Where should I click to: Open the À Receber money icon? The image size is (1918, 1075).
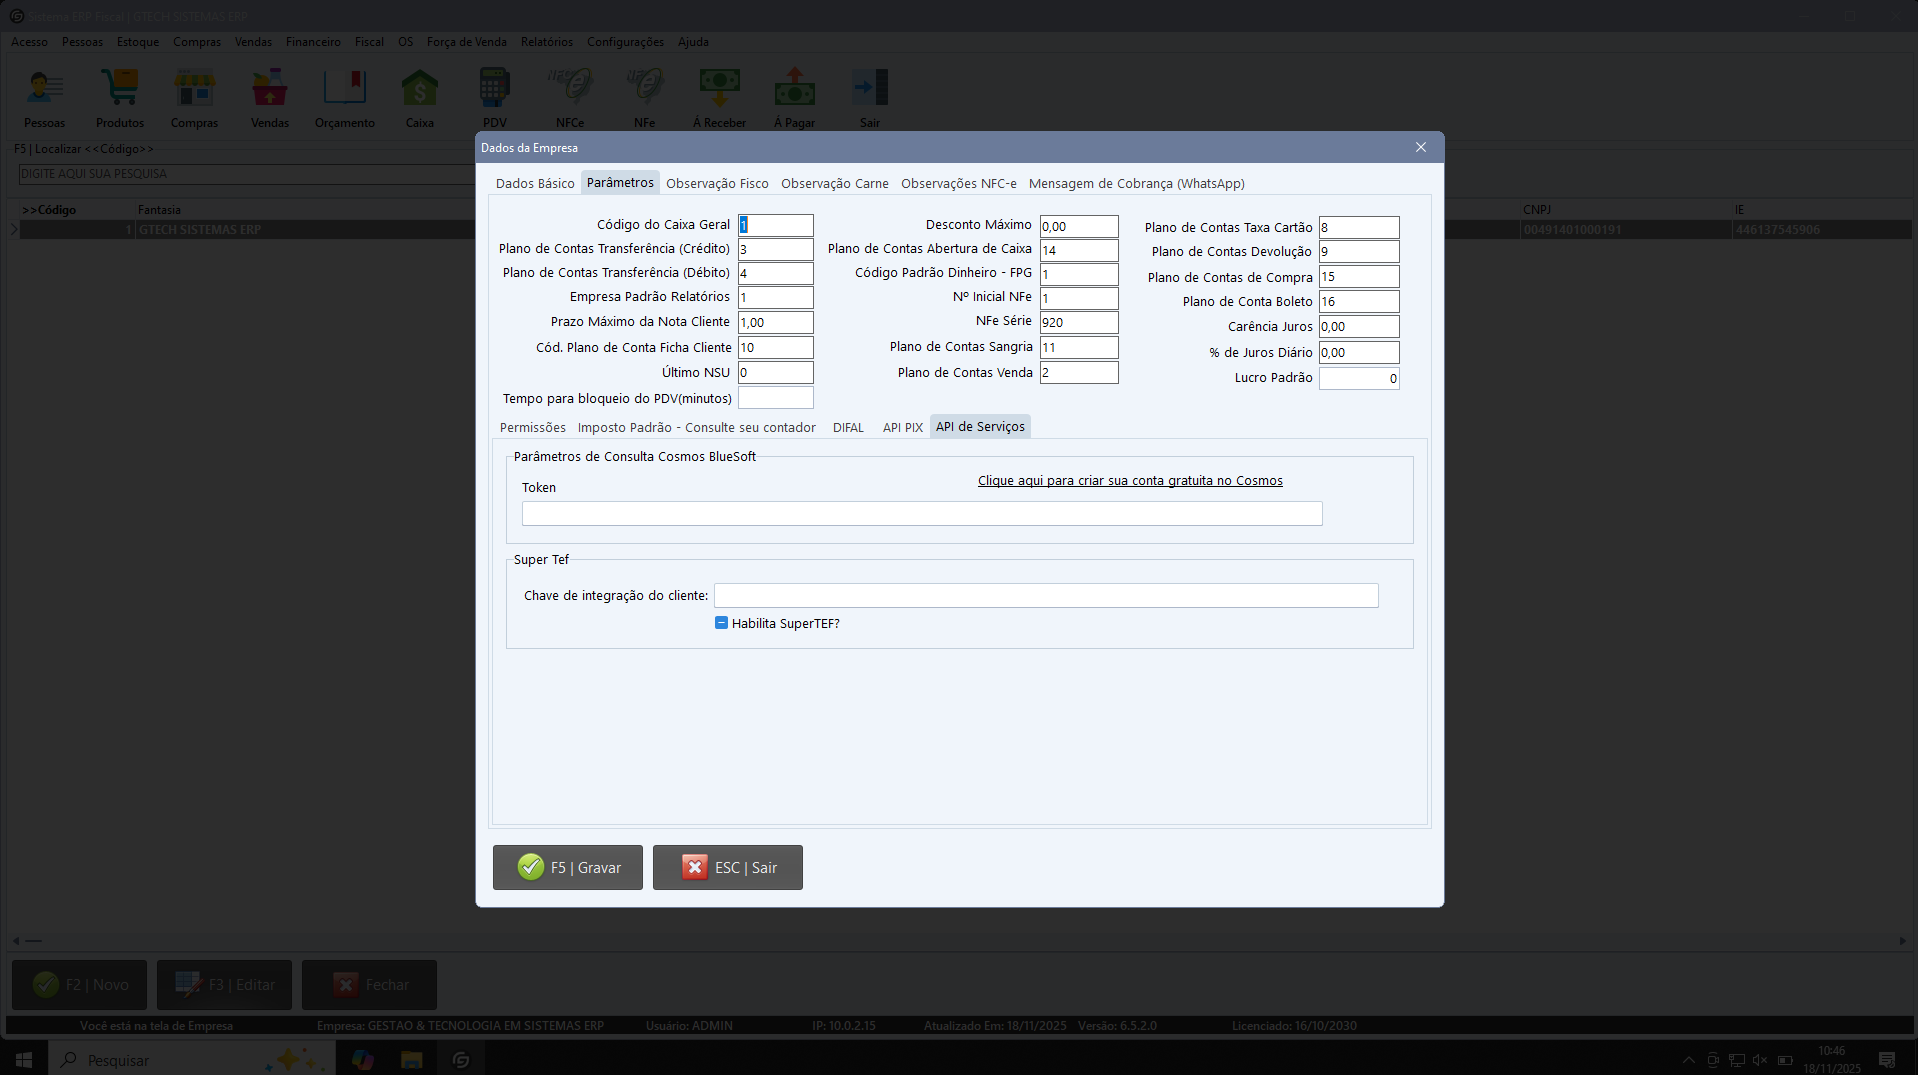(719, 97)
